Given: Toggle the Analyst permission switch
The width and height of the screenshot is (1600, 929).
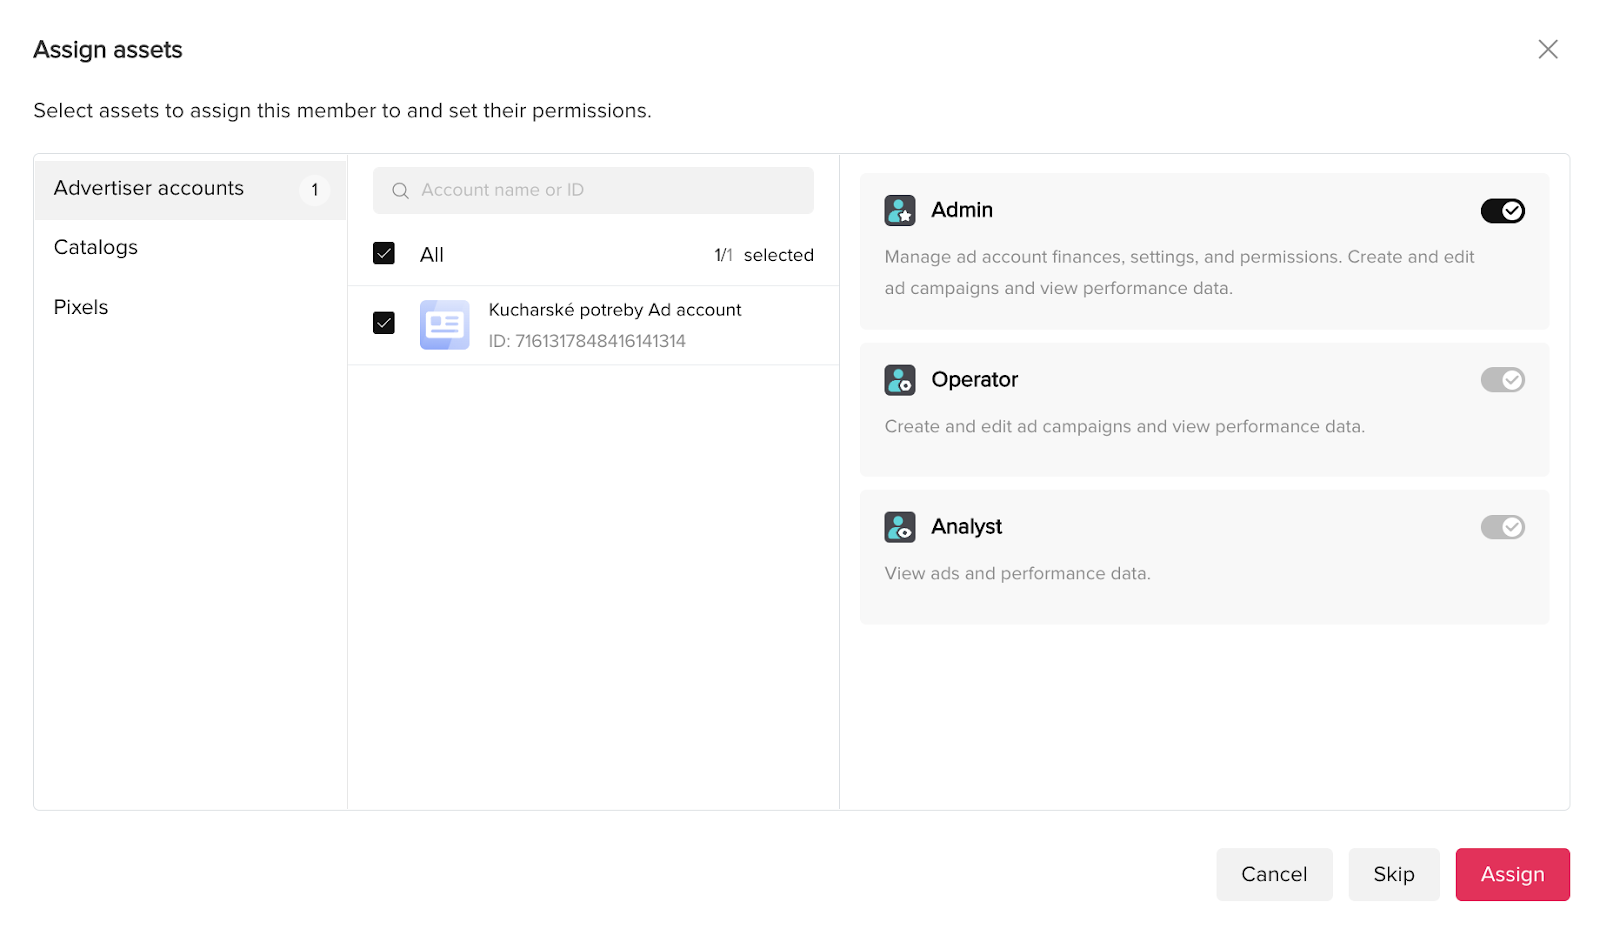Looking at the screenshot, I should click(x=1502, y=527).
